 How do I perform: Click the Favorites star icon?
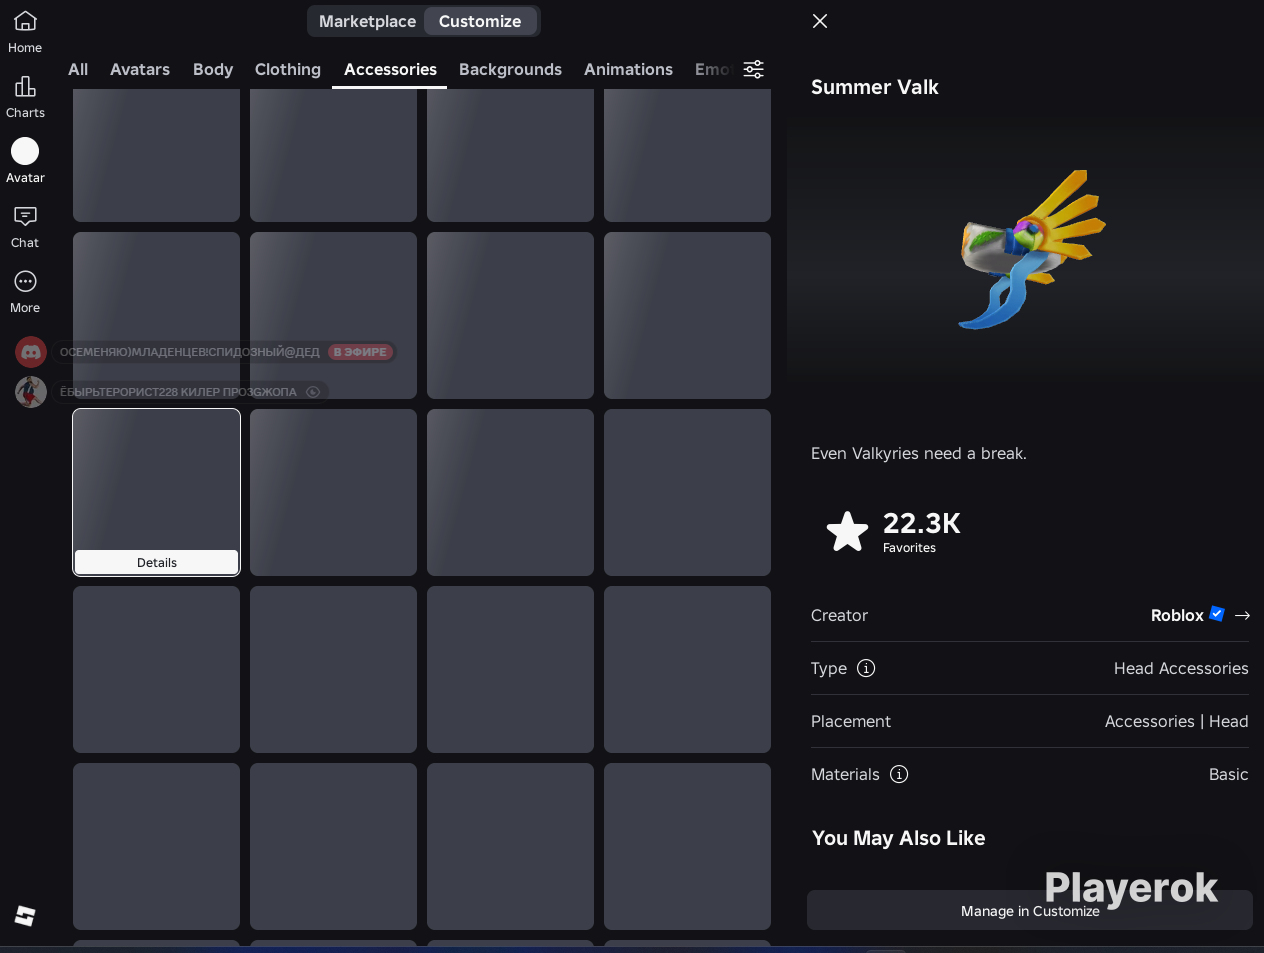tap(848, 531)
